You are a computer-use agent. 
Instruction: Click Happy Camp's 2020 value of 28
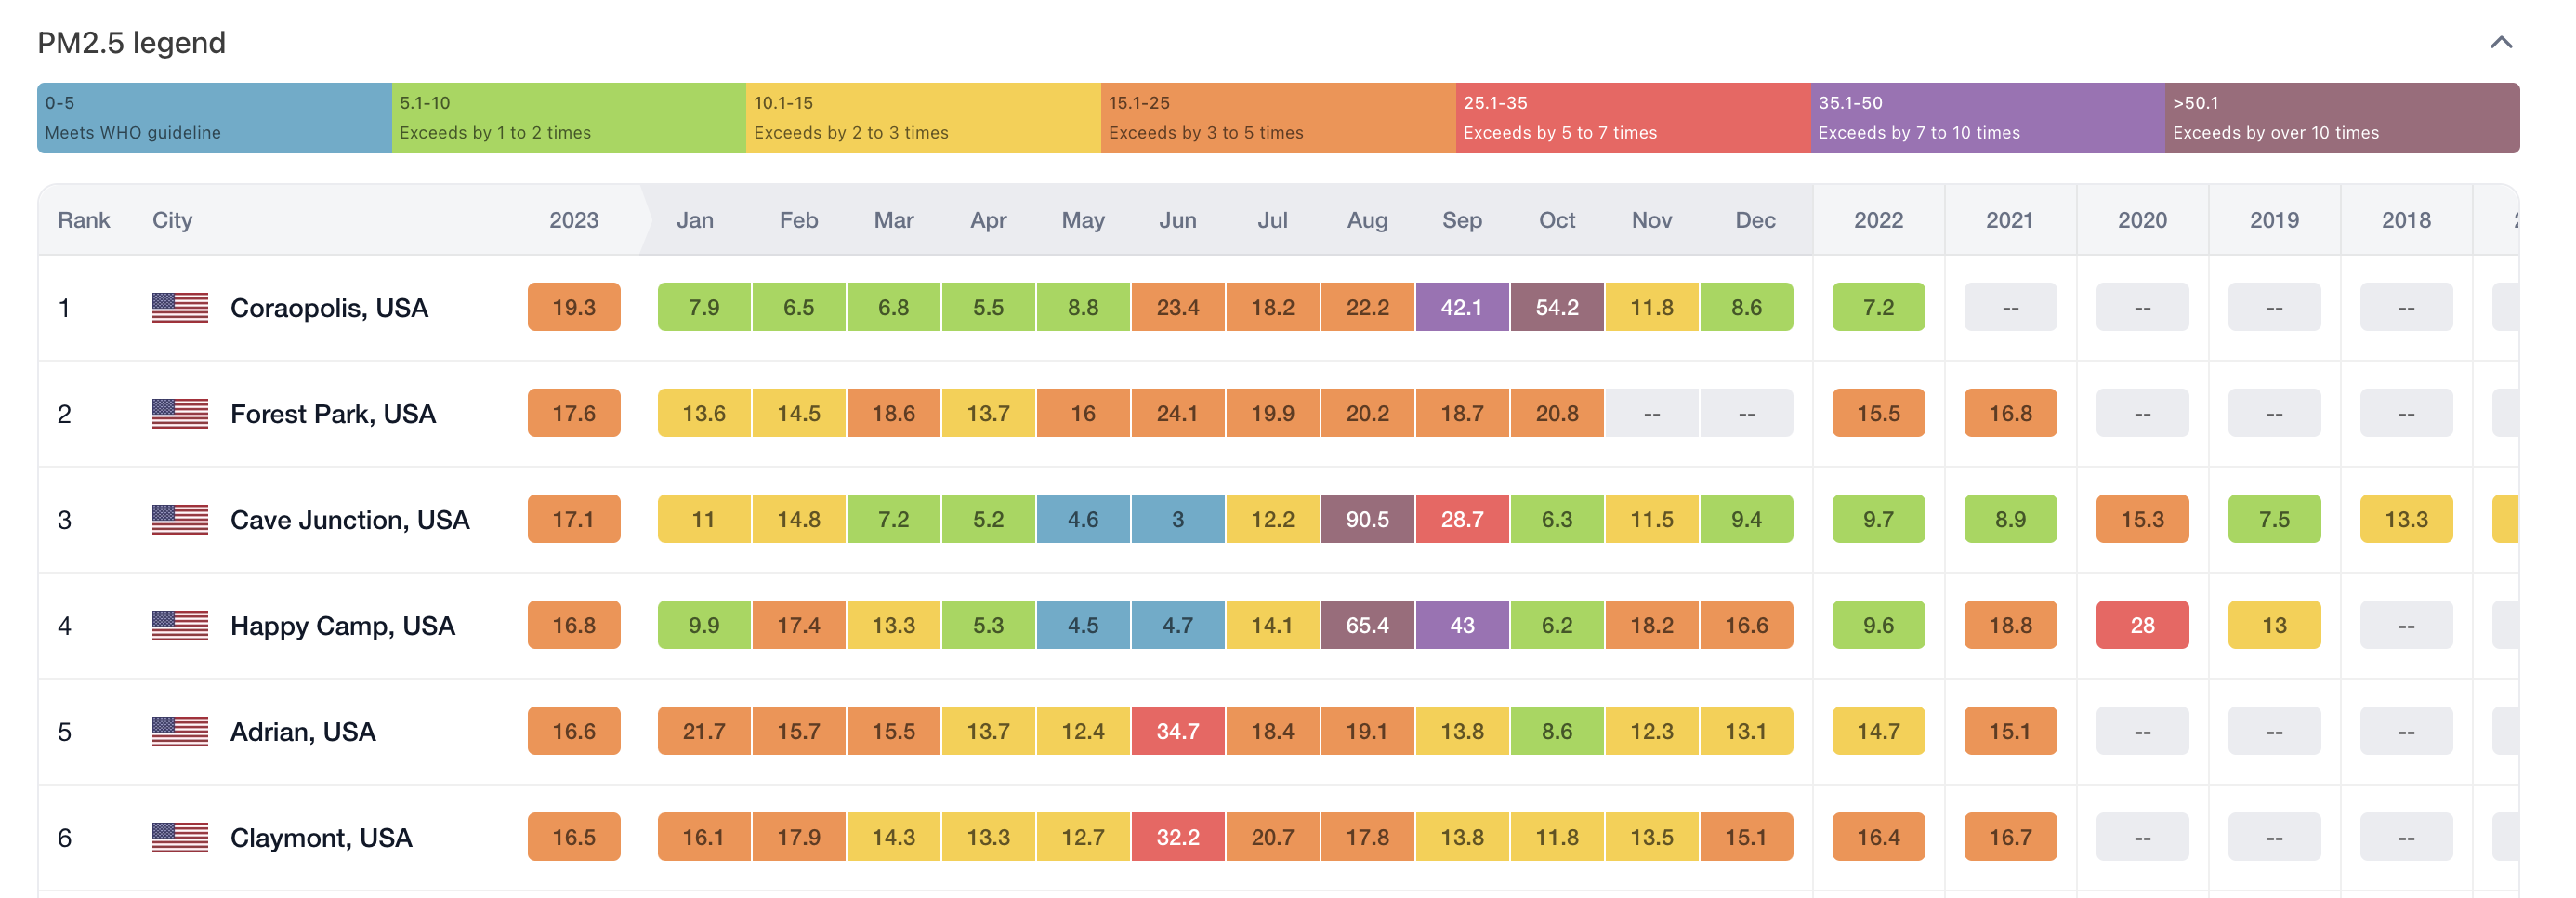click(2142, 625)
